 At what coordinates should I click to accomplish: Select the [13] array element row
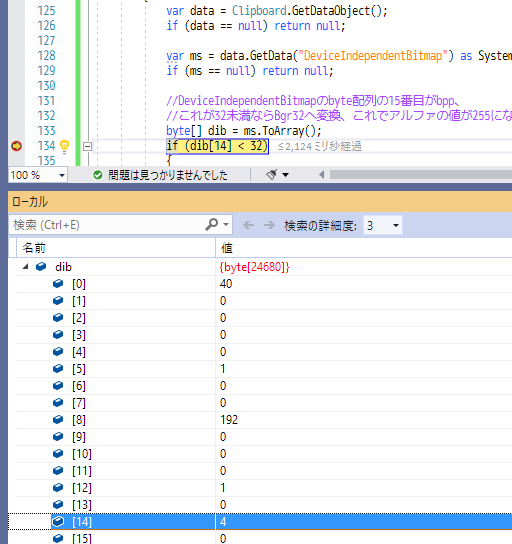point(264,505)
